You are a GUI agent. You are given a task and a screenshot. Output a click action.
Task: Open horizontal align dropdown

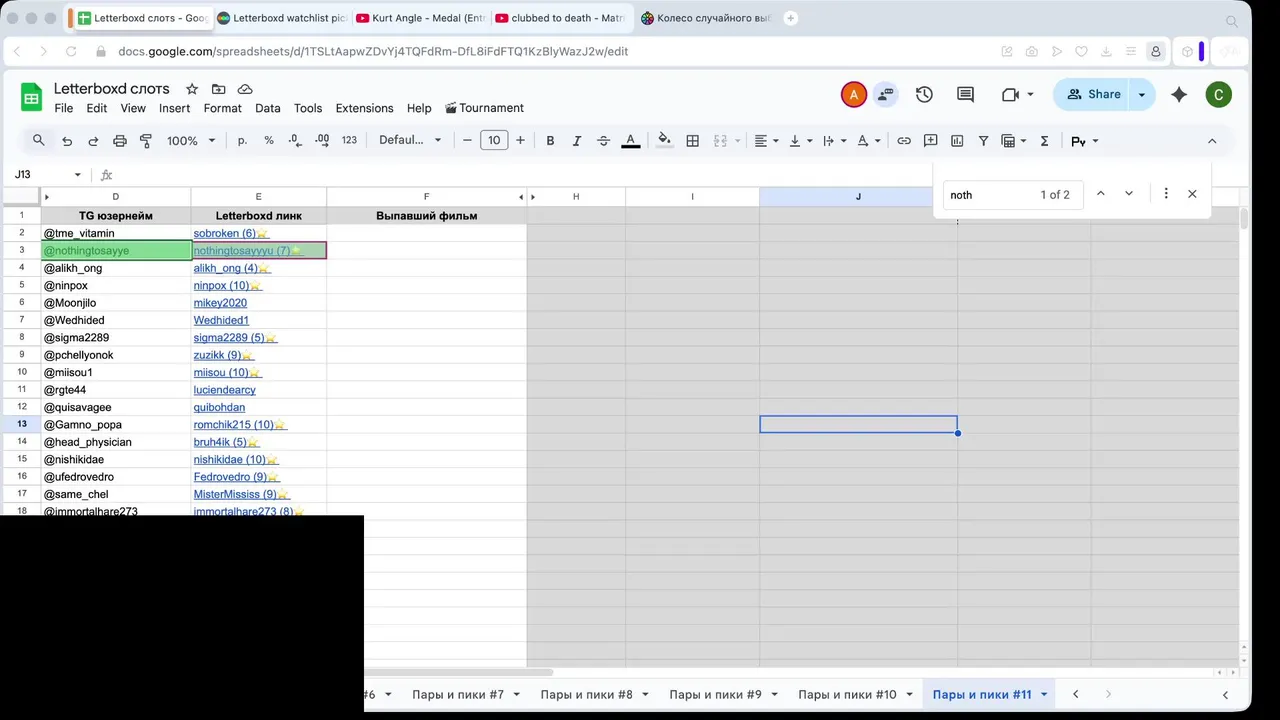tap(767, 141)
